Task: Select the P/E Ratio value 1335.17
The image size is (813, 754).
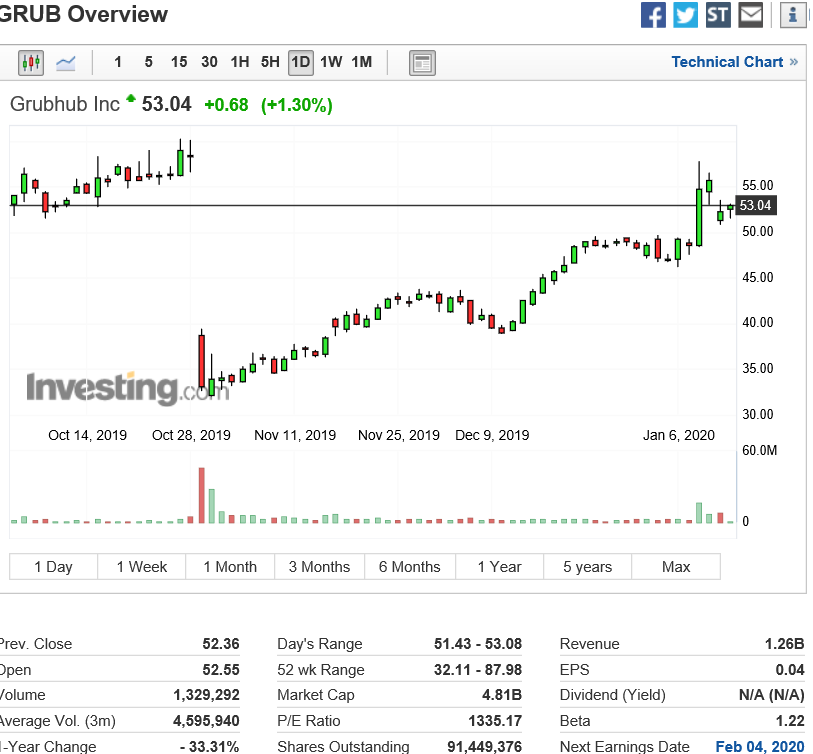Action: [x=495, y=721]
